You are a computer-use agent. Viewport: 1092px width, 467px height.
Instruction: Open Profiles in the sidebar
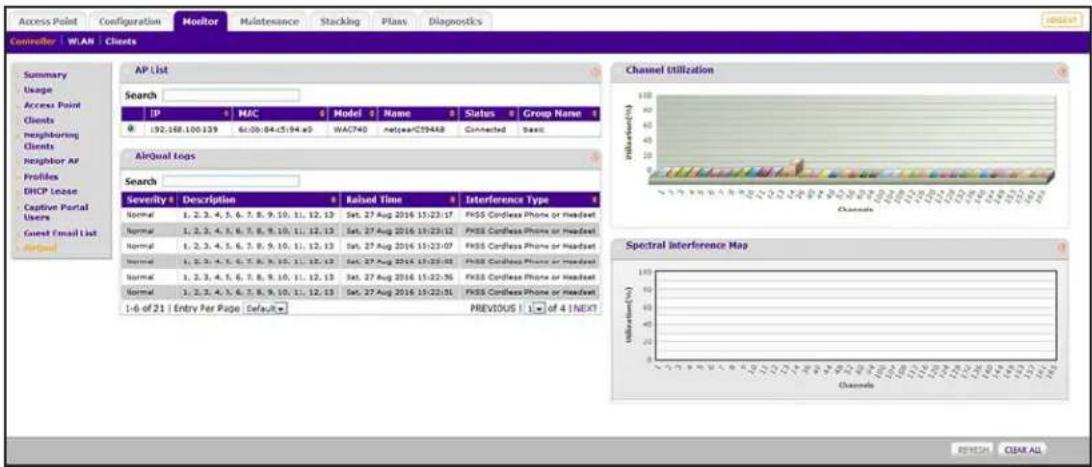click(x=40, y=177)
